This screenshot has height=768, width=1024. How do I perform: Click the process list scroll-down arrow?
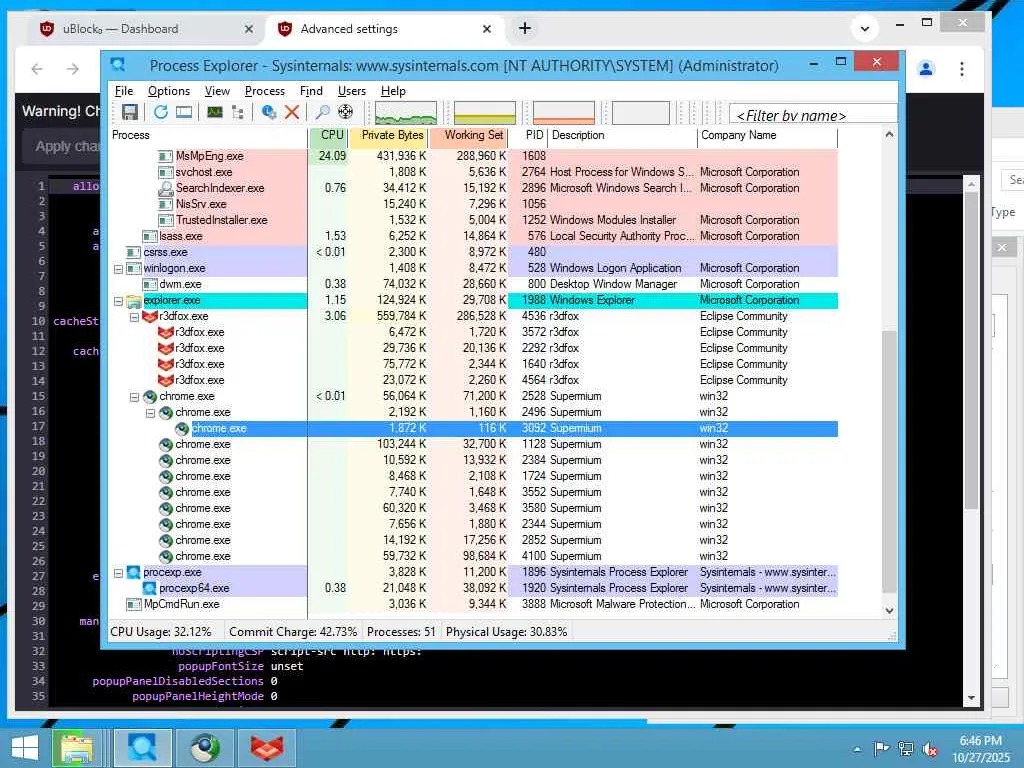click(x=889, y=610)
